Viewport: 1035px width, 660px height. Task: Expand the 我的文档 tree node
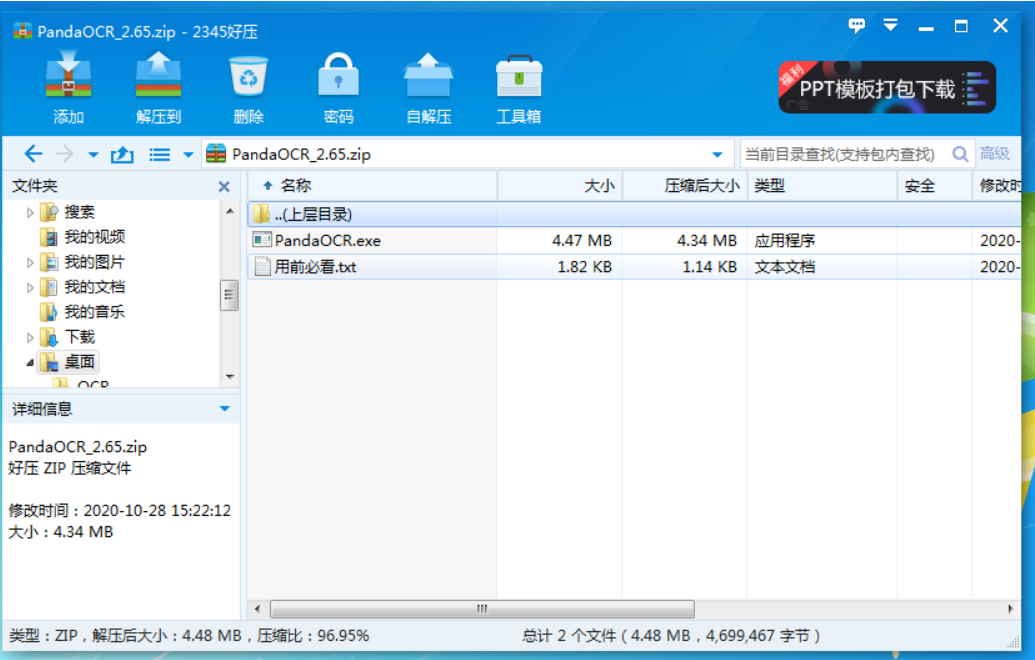tap(30, 288)
